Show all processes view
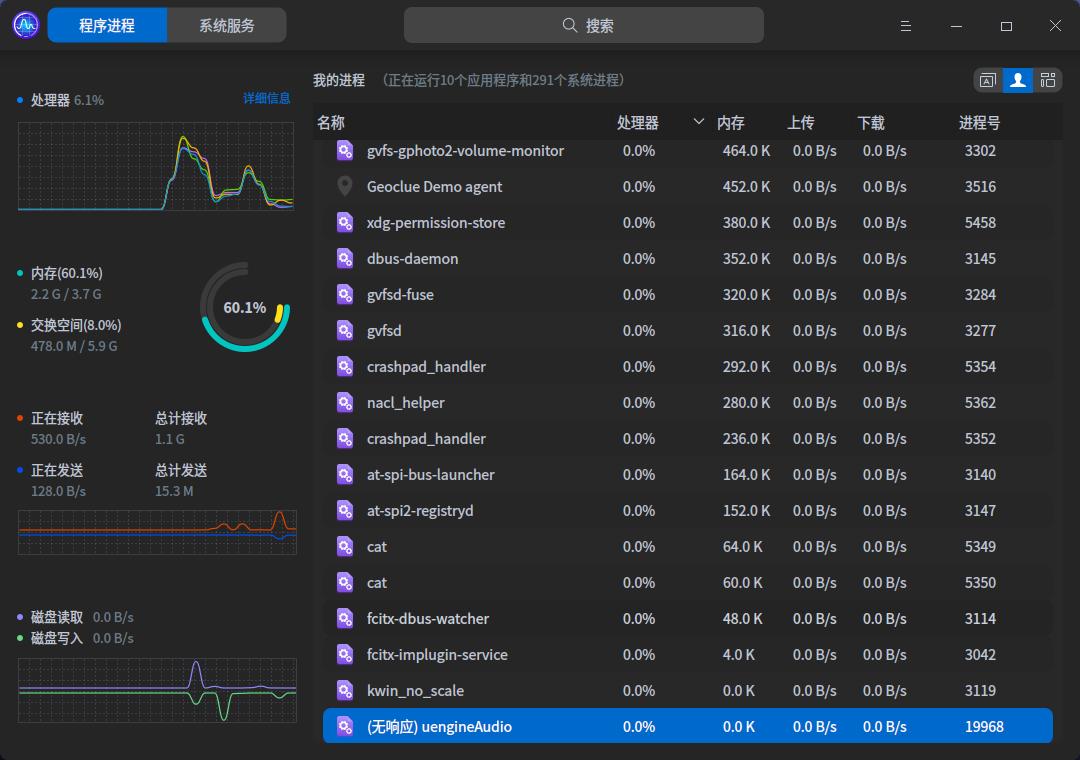Image resolution: width=1080 pixels, height=760 pixels. (1047, 81)
